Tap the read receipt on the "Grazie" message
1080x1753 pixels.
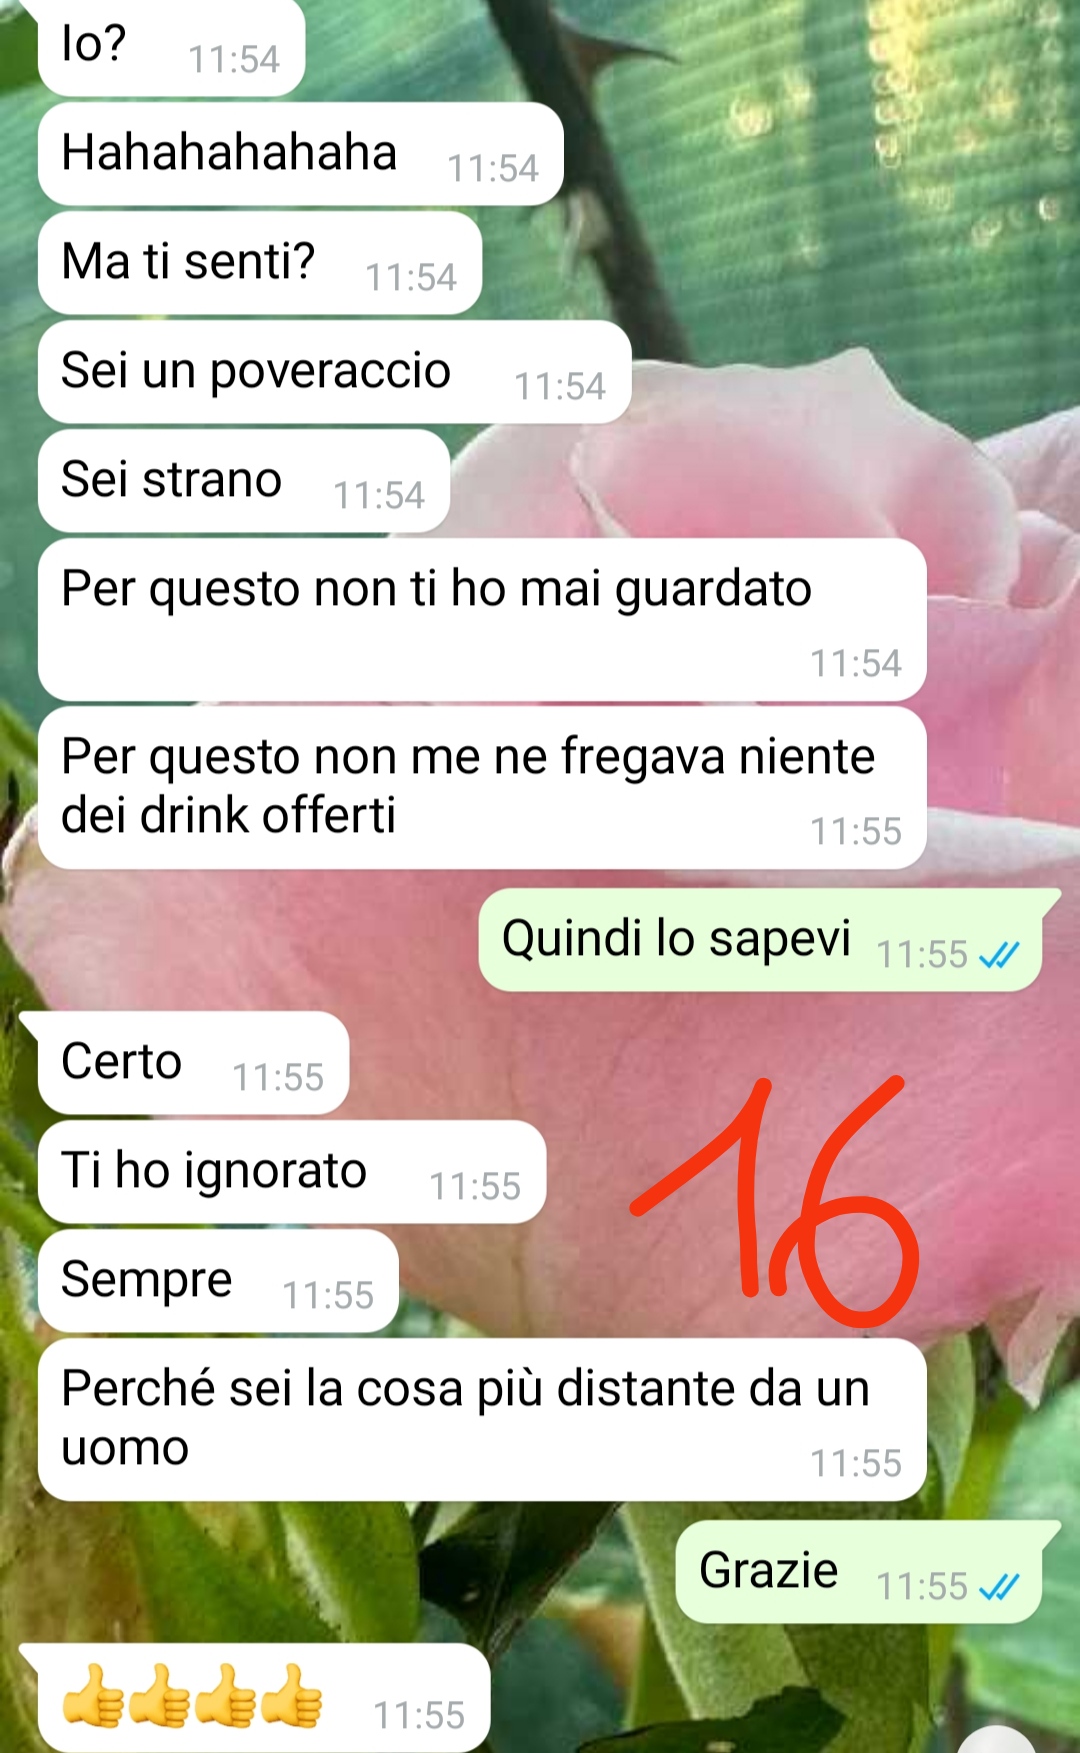click(x=999, y=1586)
